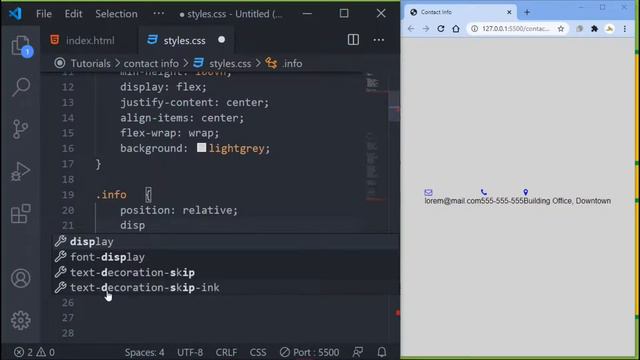Screen dimensions: 640x360
Task: Open the Edit menu
Action: (x=73, y=14)
